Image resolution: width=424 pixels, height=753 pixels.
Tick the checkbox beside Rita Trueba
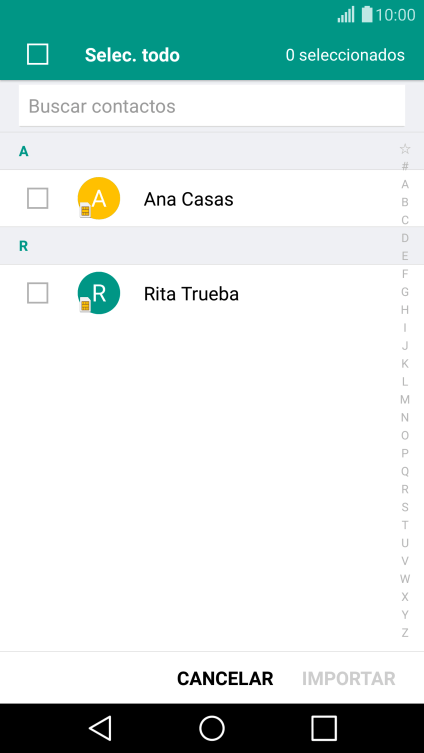point(37,293)
